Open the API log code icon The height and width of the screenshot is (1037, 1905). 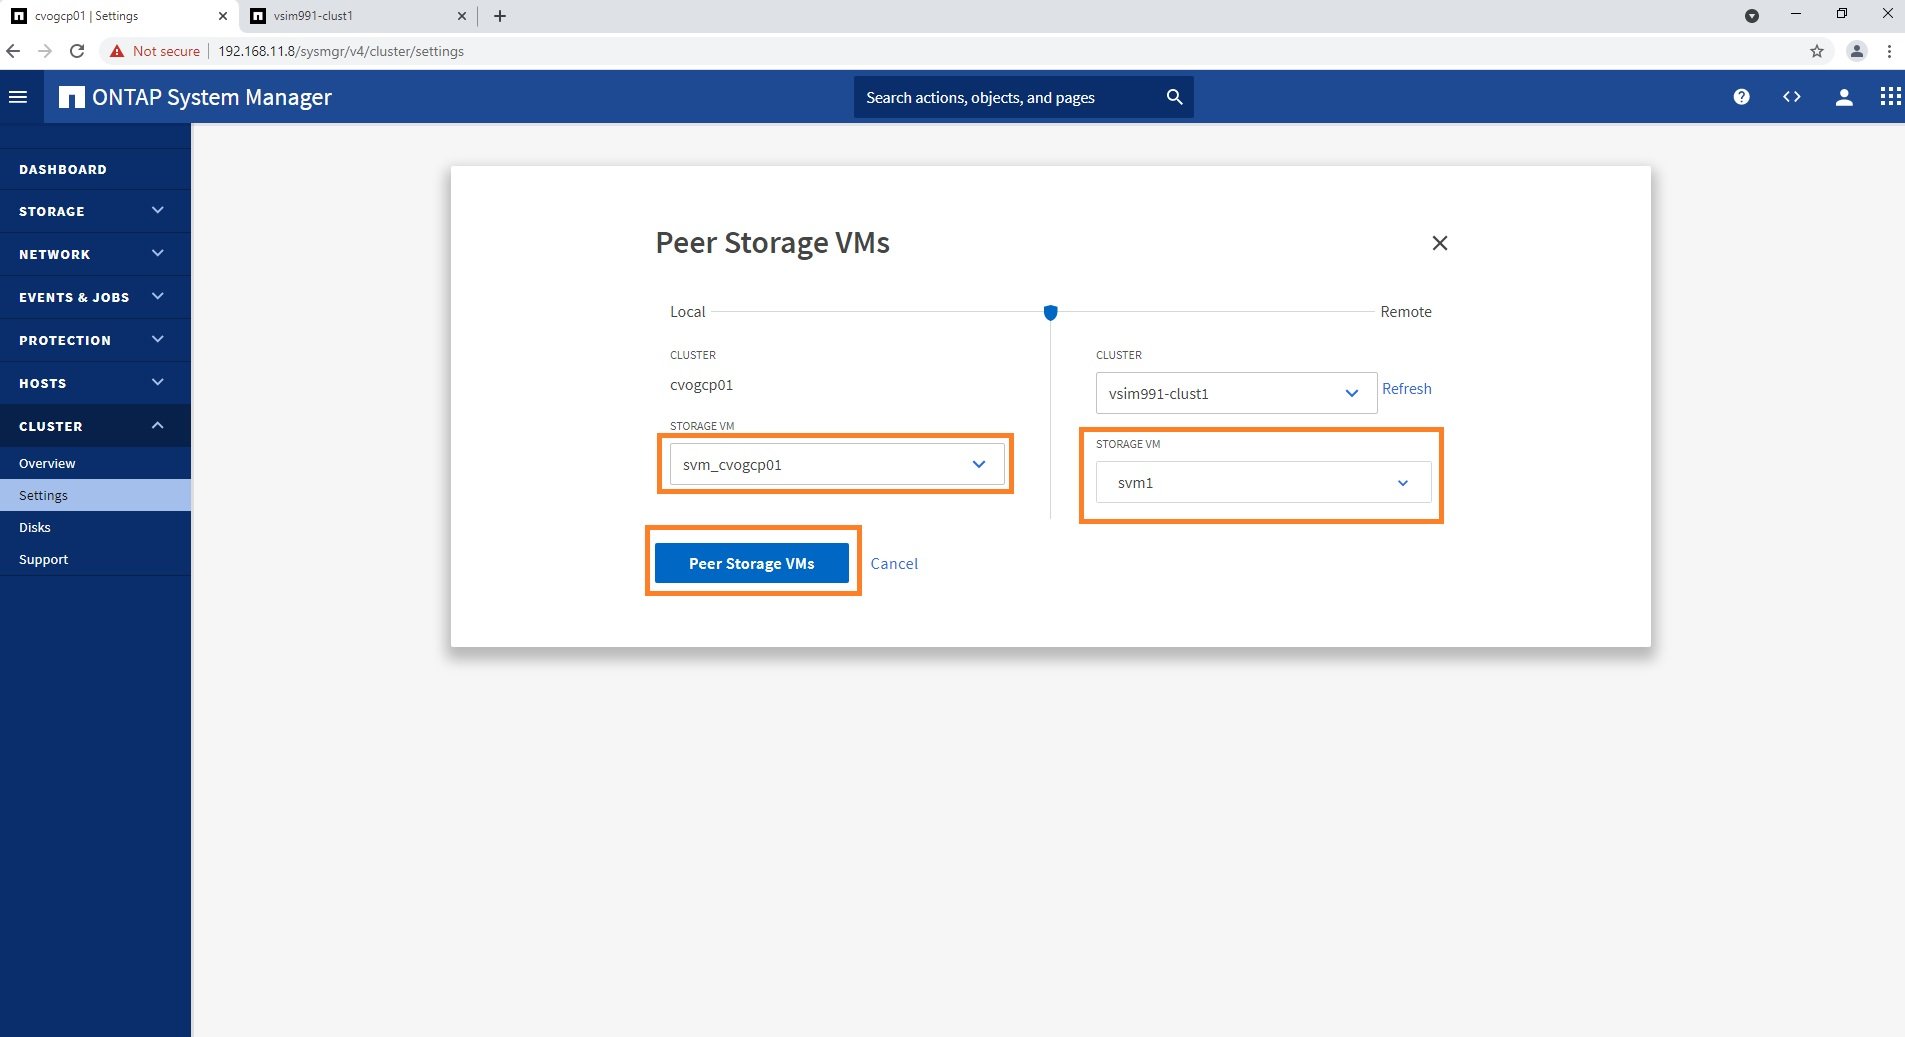[x=1791, y=97]
